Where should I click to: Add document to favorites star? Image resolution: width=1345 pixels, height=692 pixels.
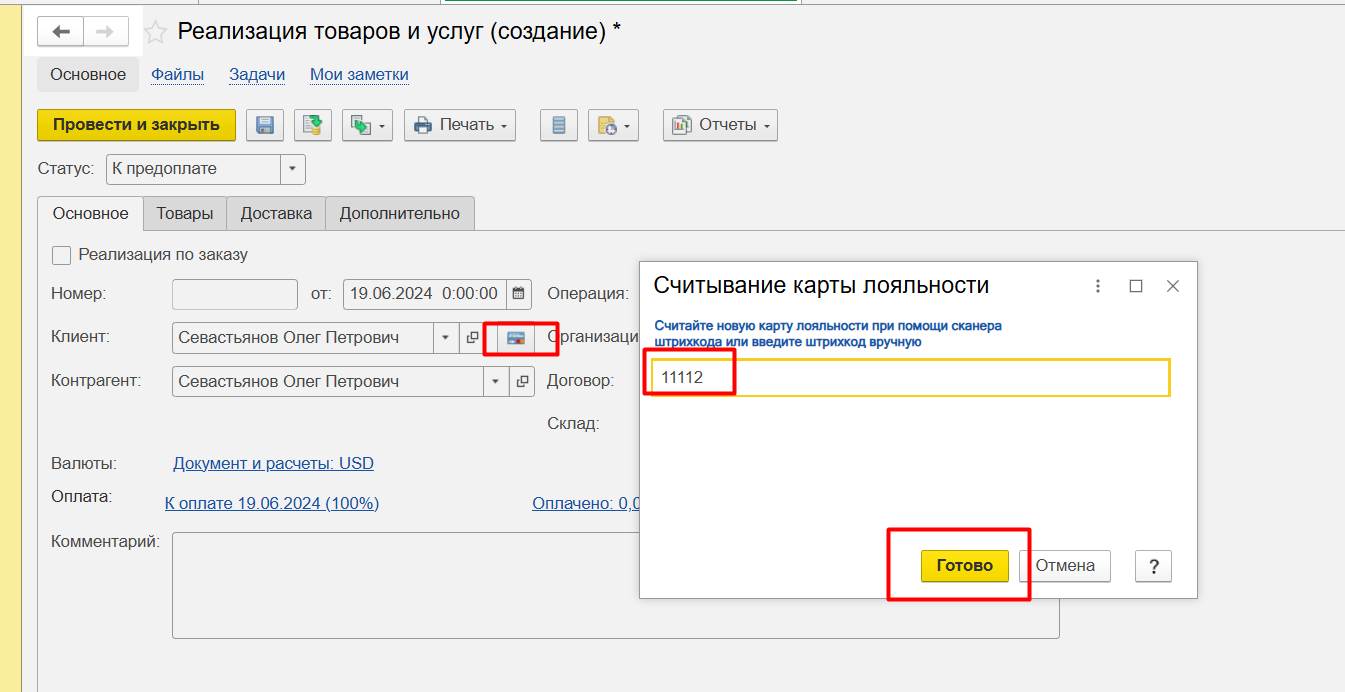tap(155, 32)
